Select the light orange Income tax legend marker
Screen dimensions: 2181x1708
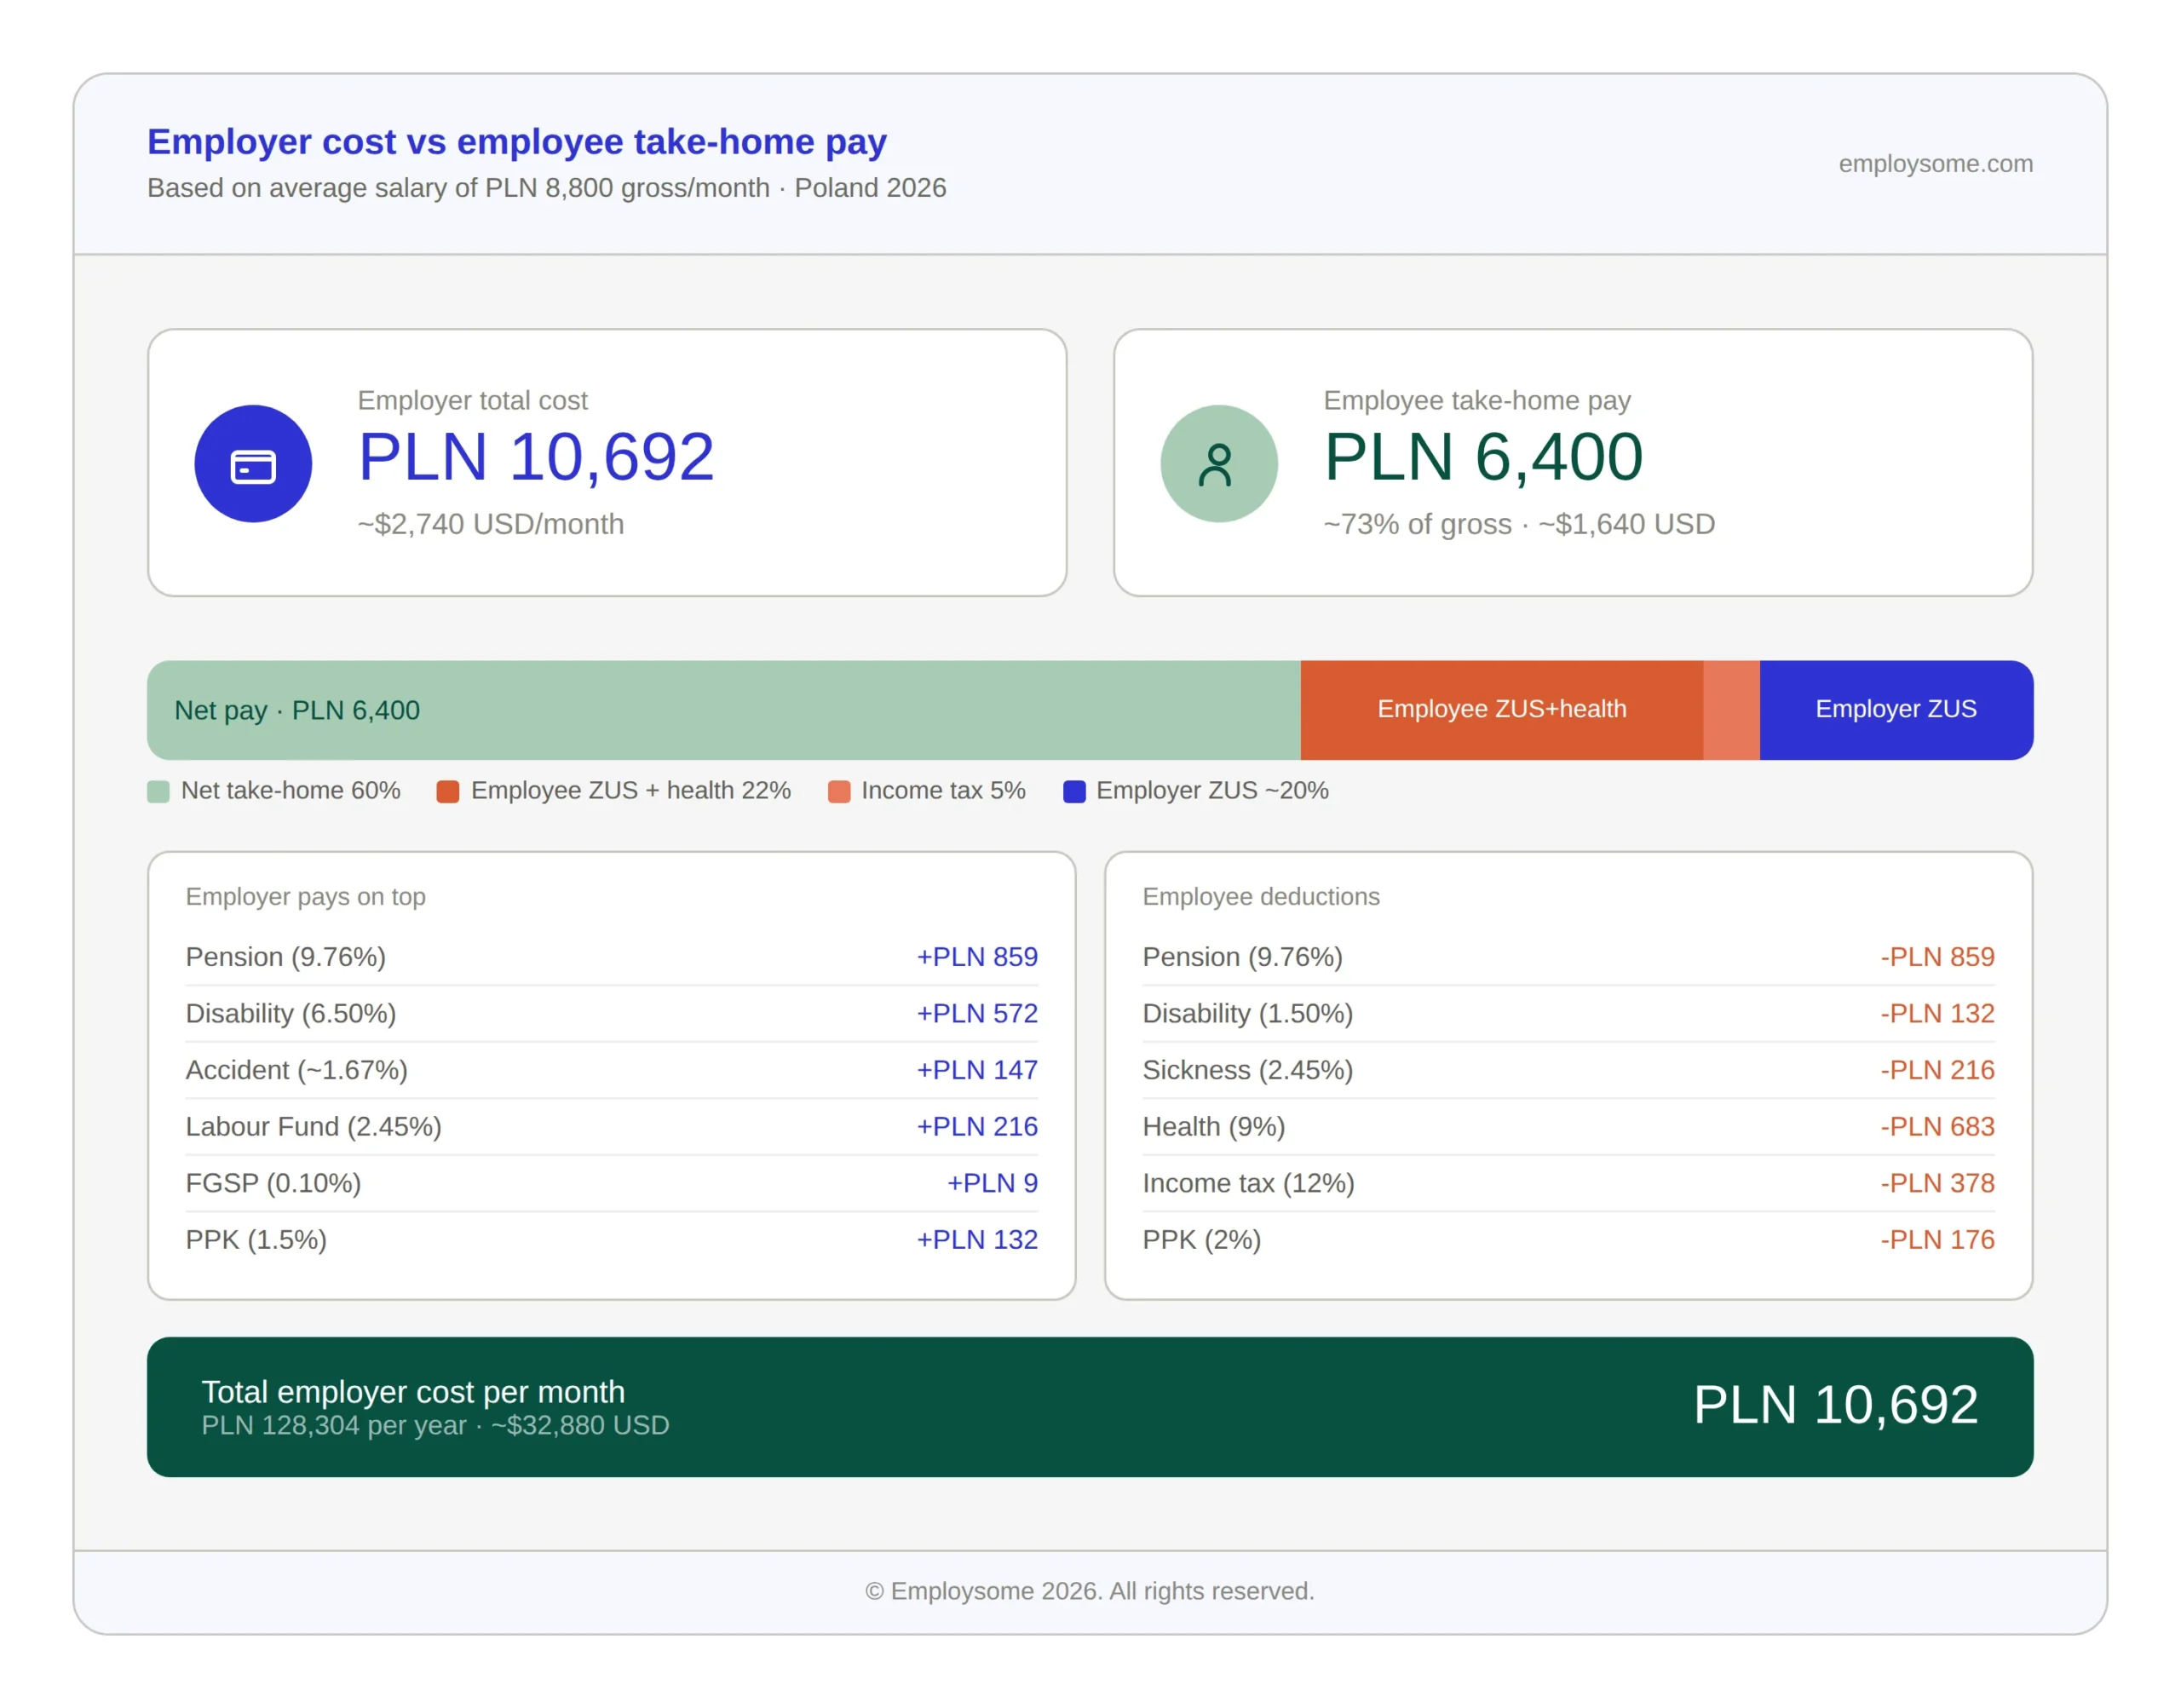coord(840,790)
